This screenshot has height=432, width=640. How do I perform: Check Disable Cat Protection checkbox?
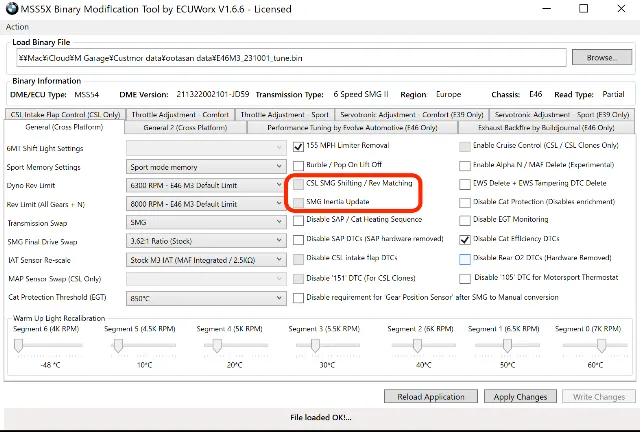click(x=464, y=203)
